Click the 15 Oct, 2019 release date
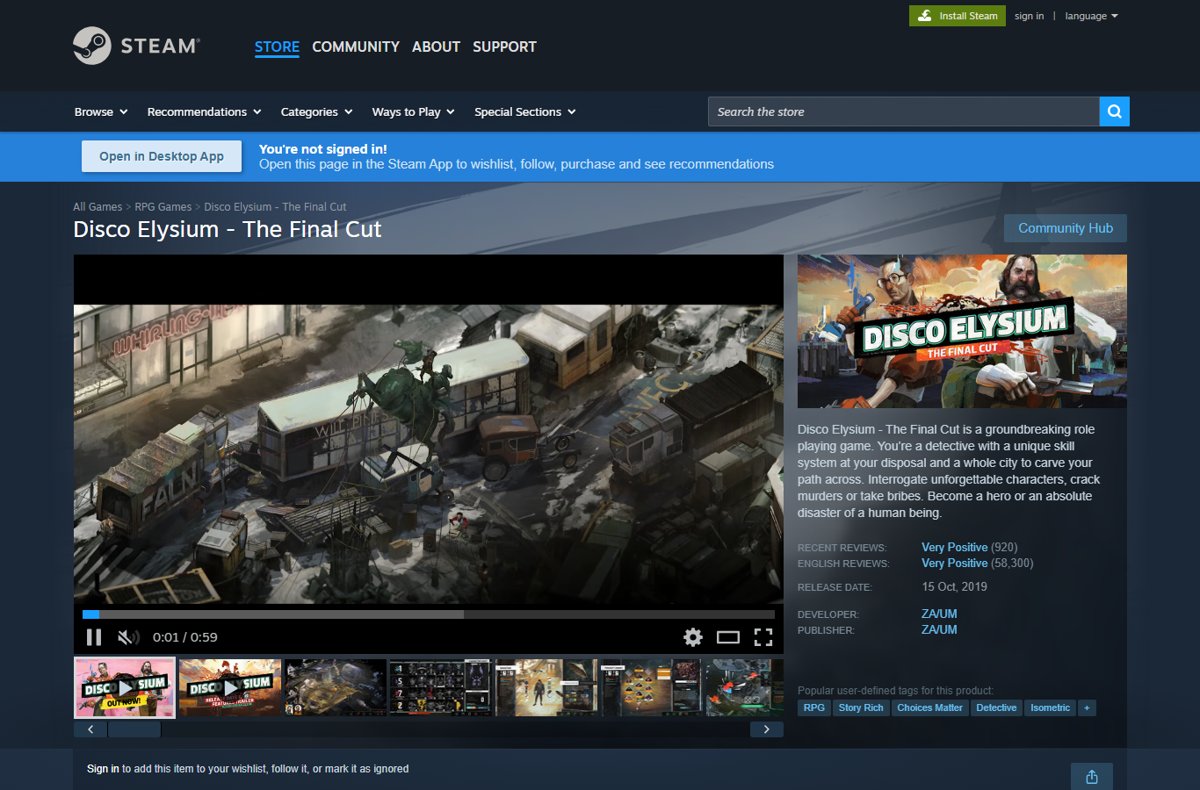This screenshot has width=1200, height=790. (x=954, y=587)
